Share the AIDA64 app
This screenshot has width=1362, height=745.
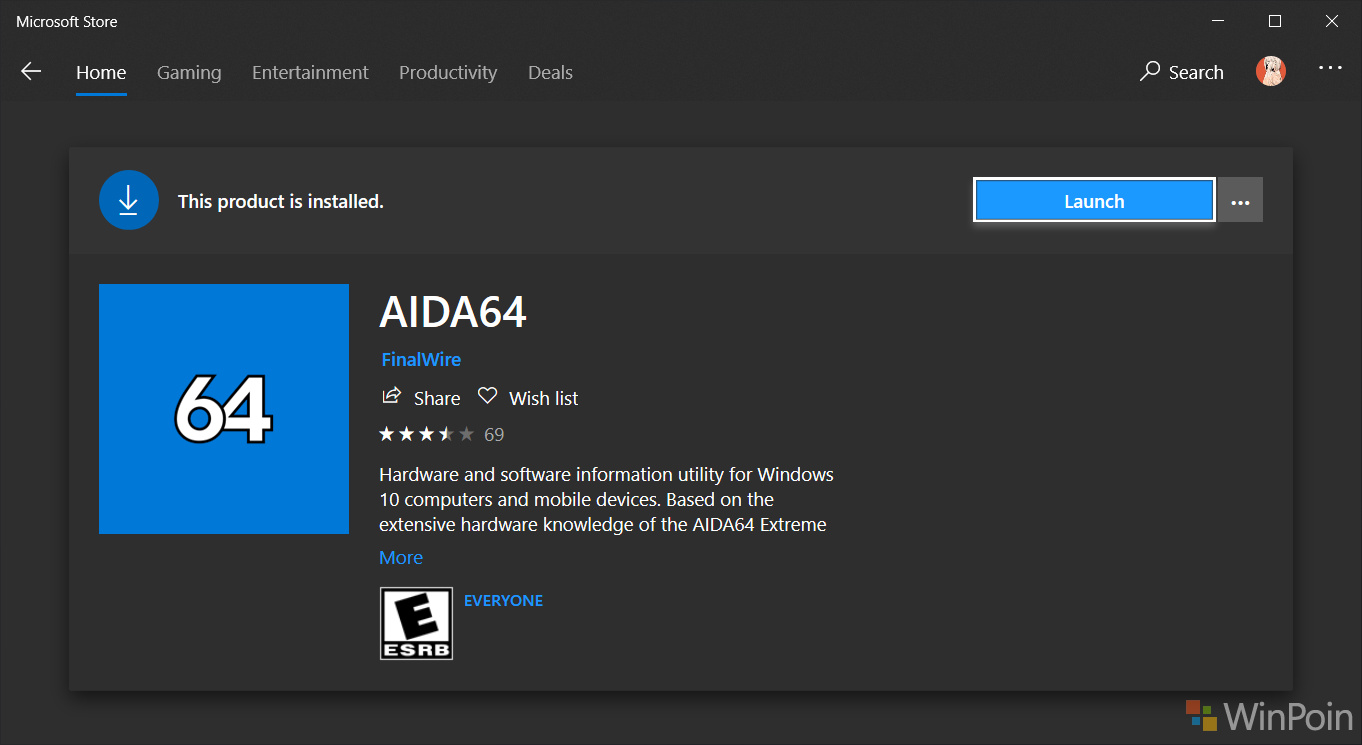(x=421, y=397)
